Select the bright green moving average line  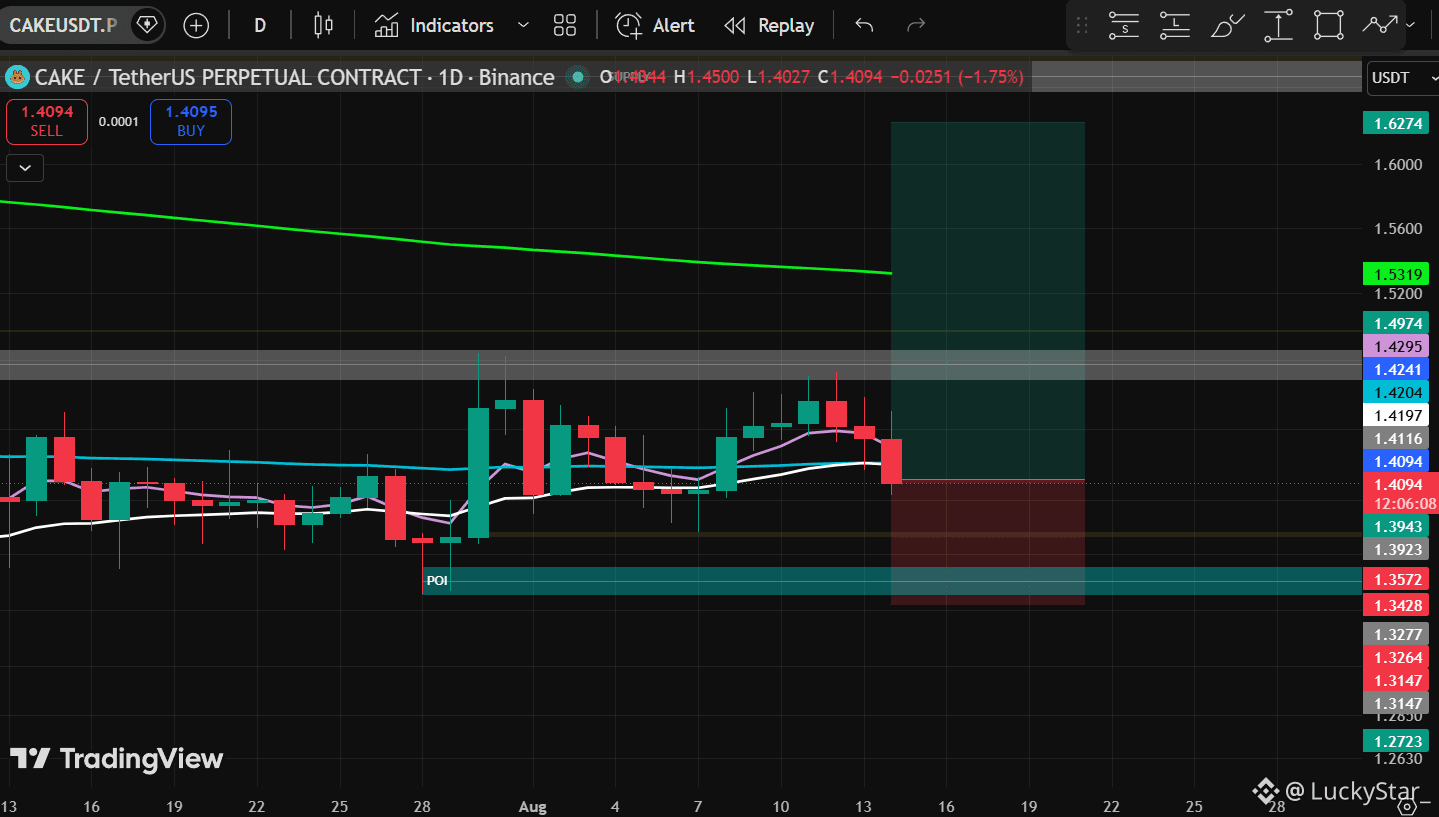pyautogui.click(x=445, y=242)
